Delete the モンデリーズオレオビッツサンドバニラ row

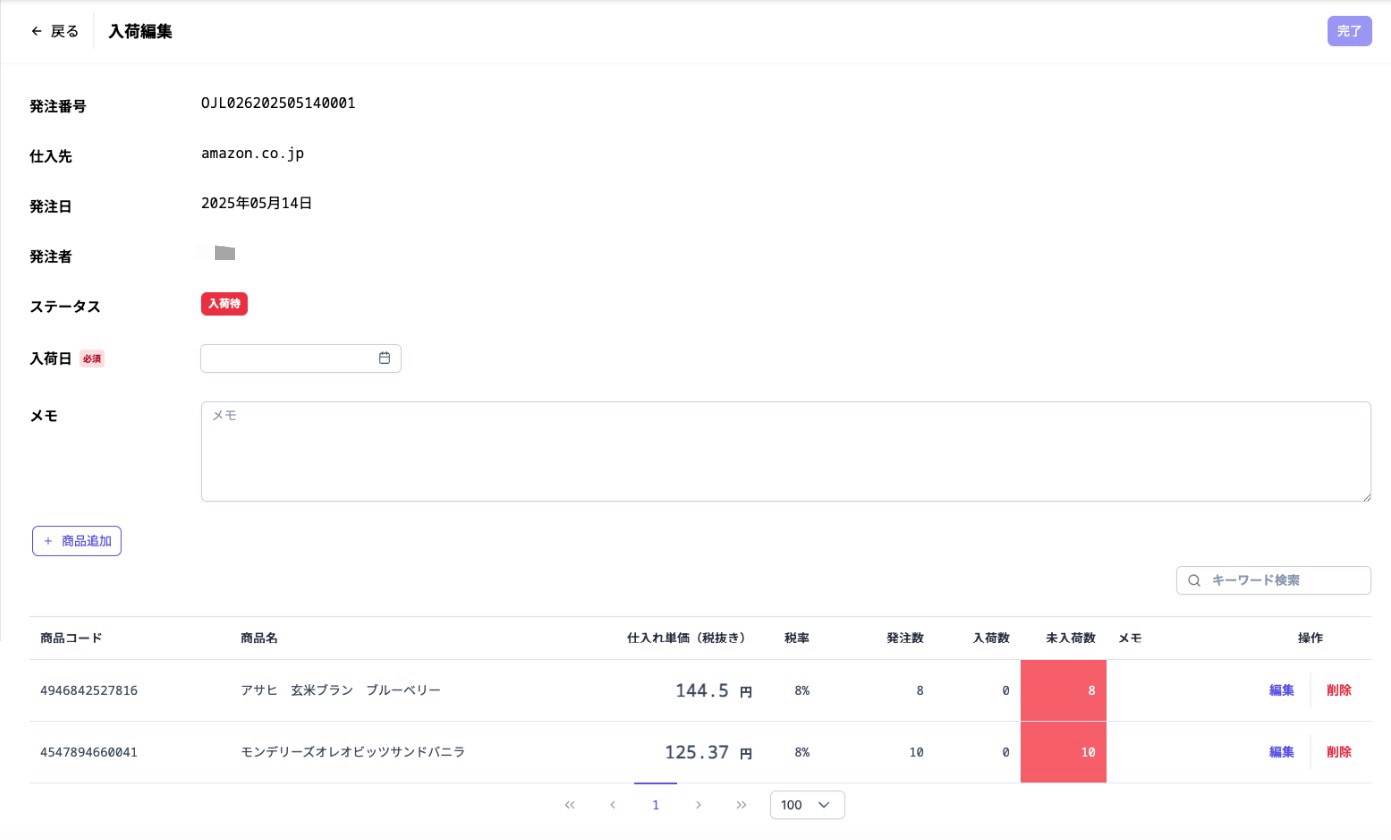coord(1338,752)
